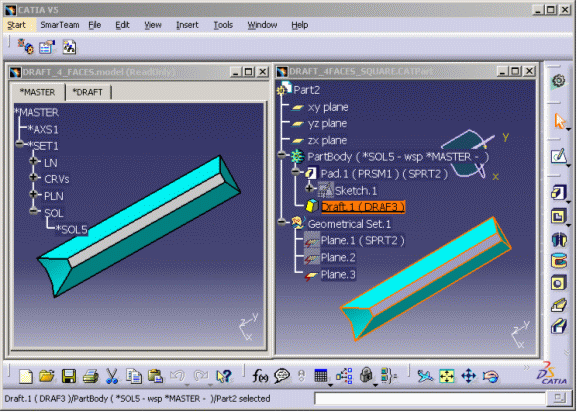The width and height of the screenshot is (577, 412).
Task: Collapse the SOL node
Action: [x=34, y=211]
